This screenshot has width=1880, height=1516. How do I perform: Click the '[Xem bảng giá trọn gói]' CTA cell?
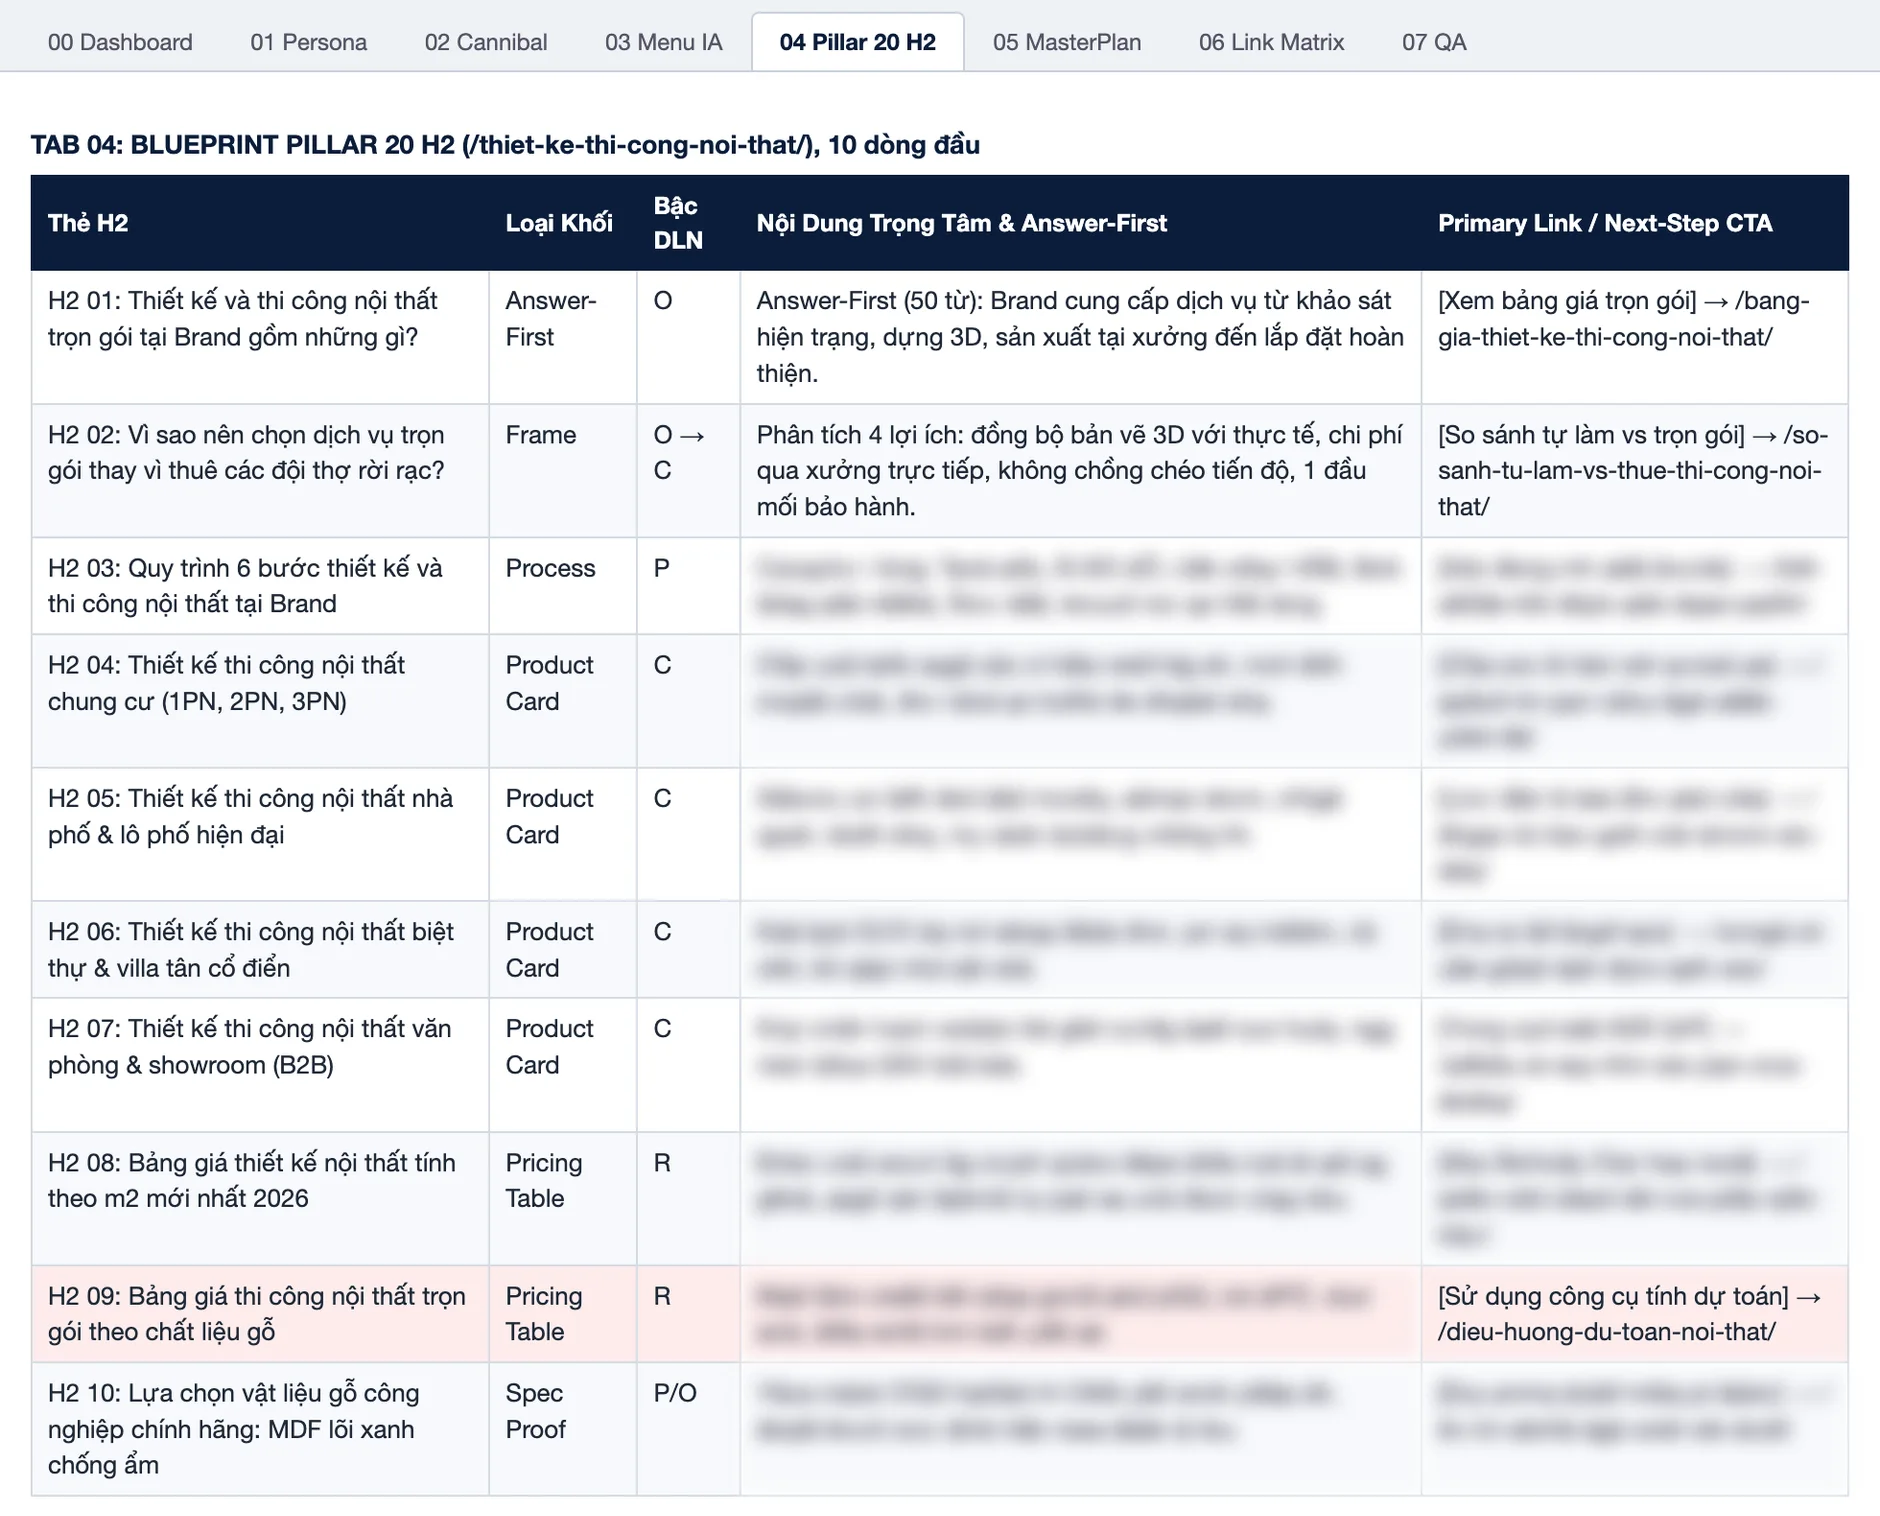click(1635, 337)
